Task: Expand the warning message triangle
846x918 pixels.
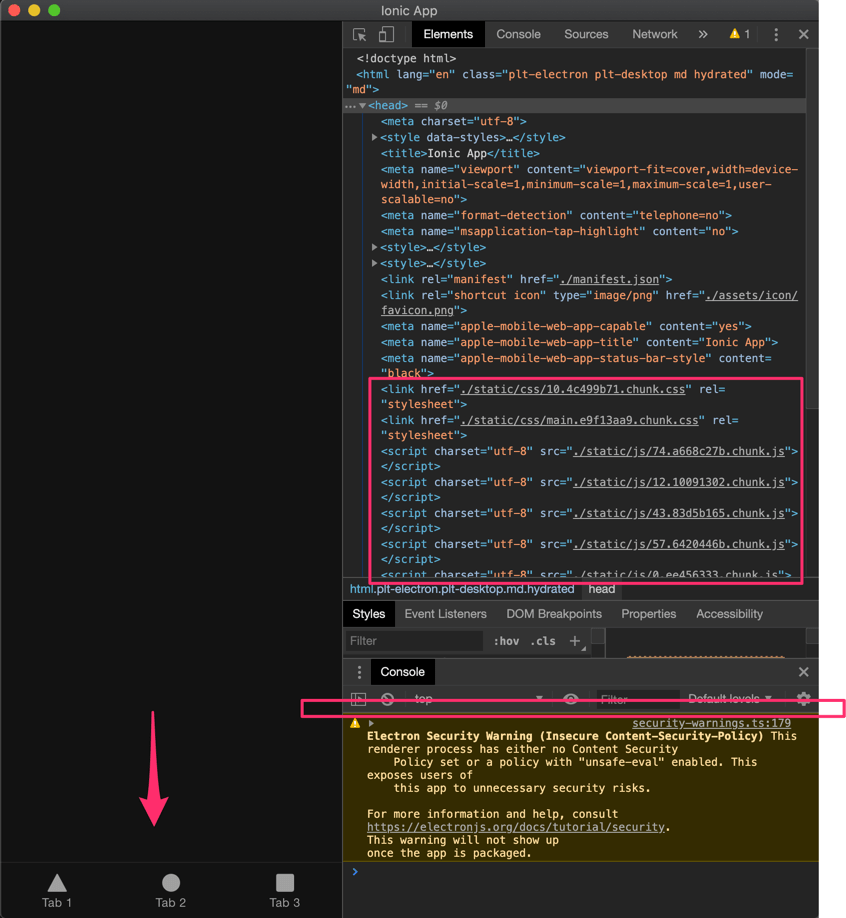Action: tap(371, 724)
